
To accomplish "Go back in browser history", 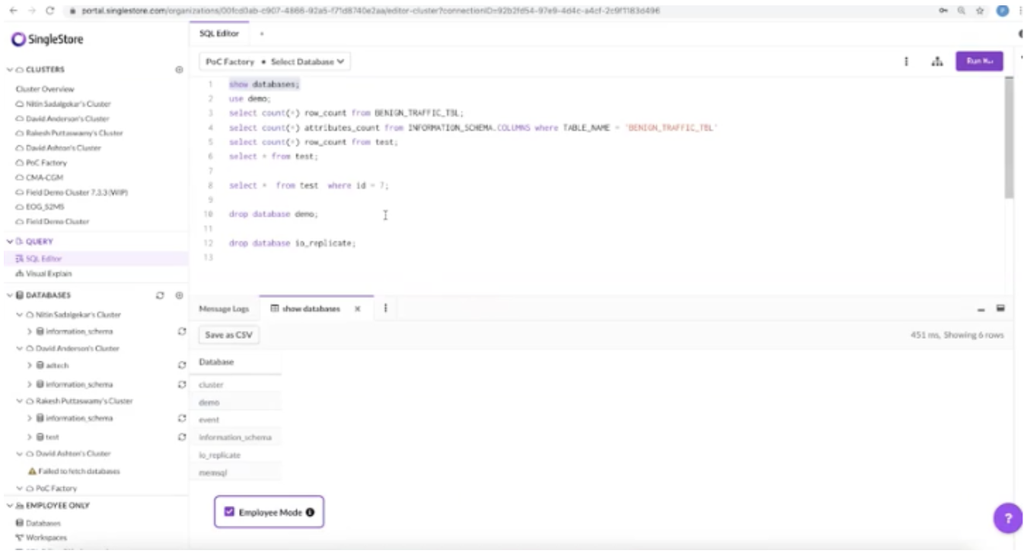I will point(13,10).
